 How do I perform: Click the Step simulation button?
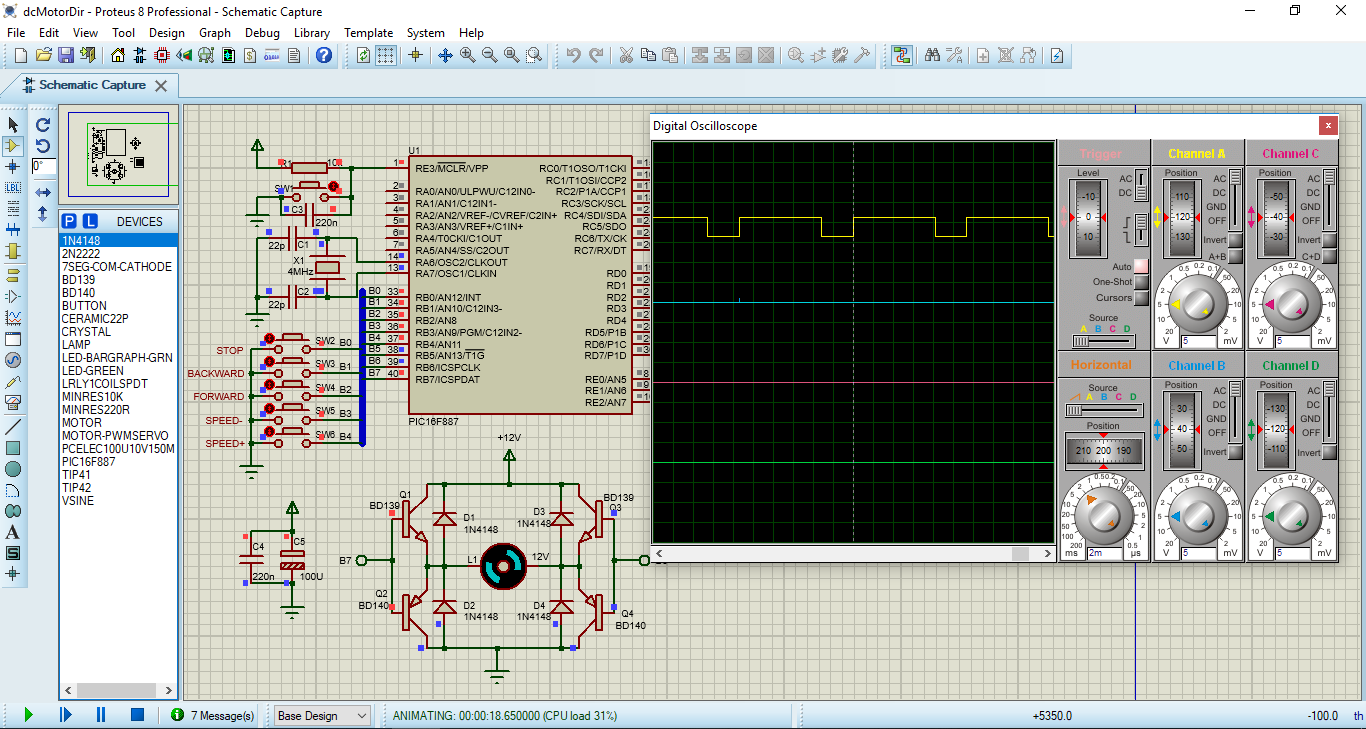65,715
